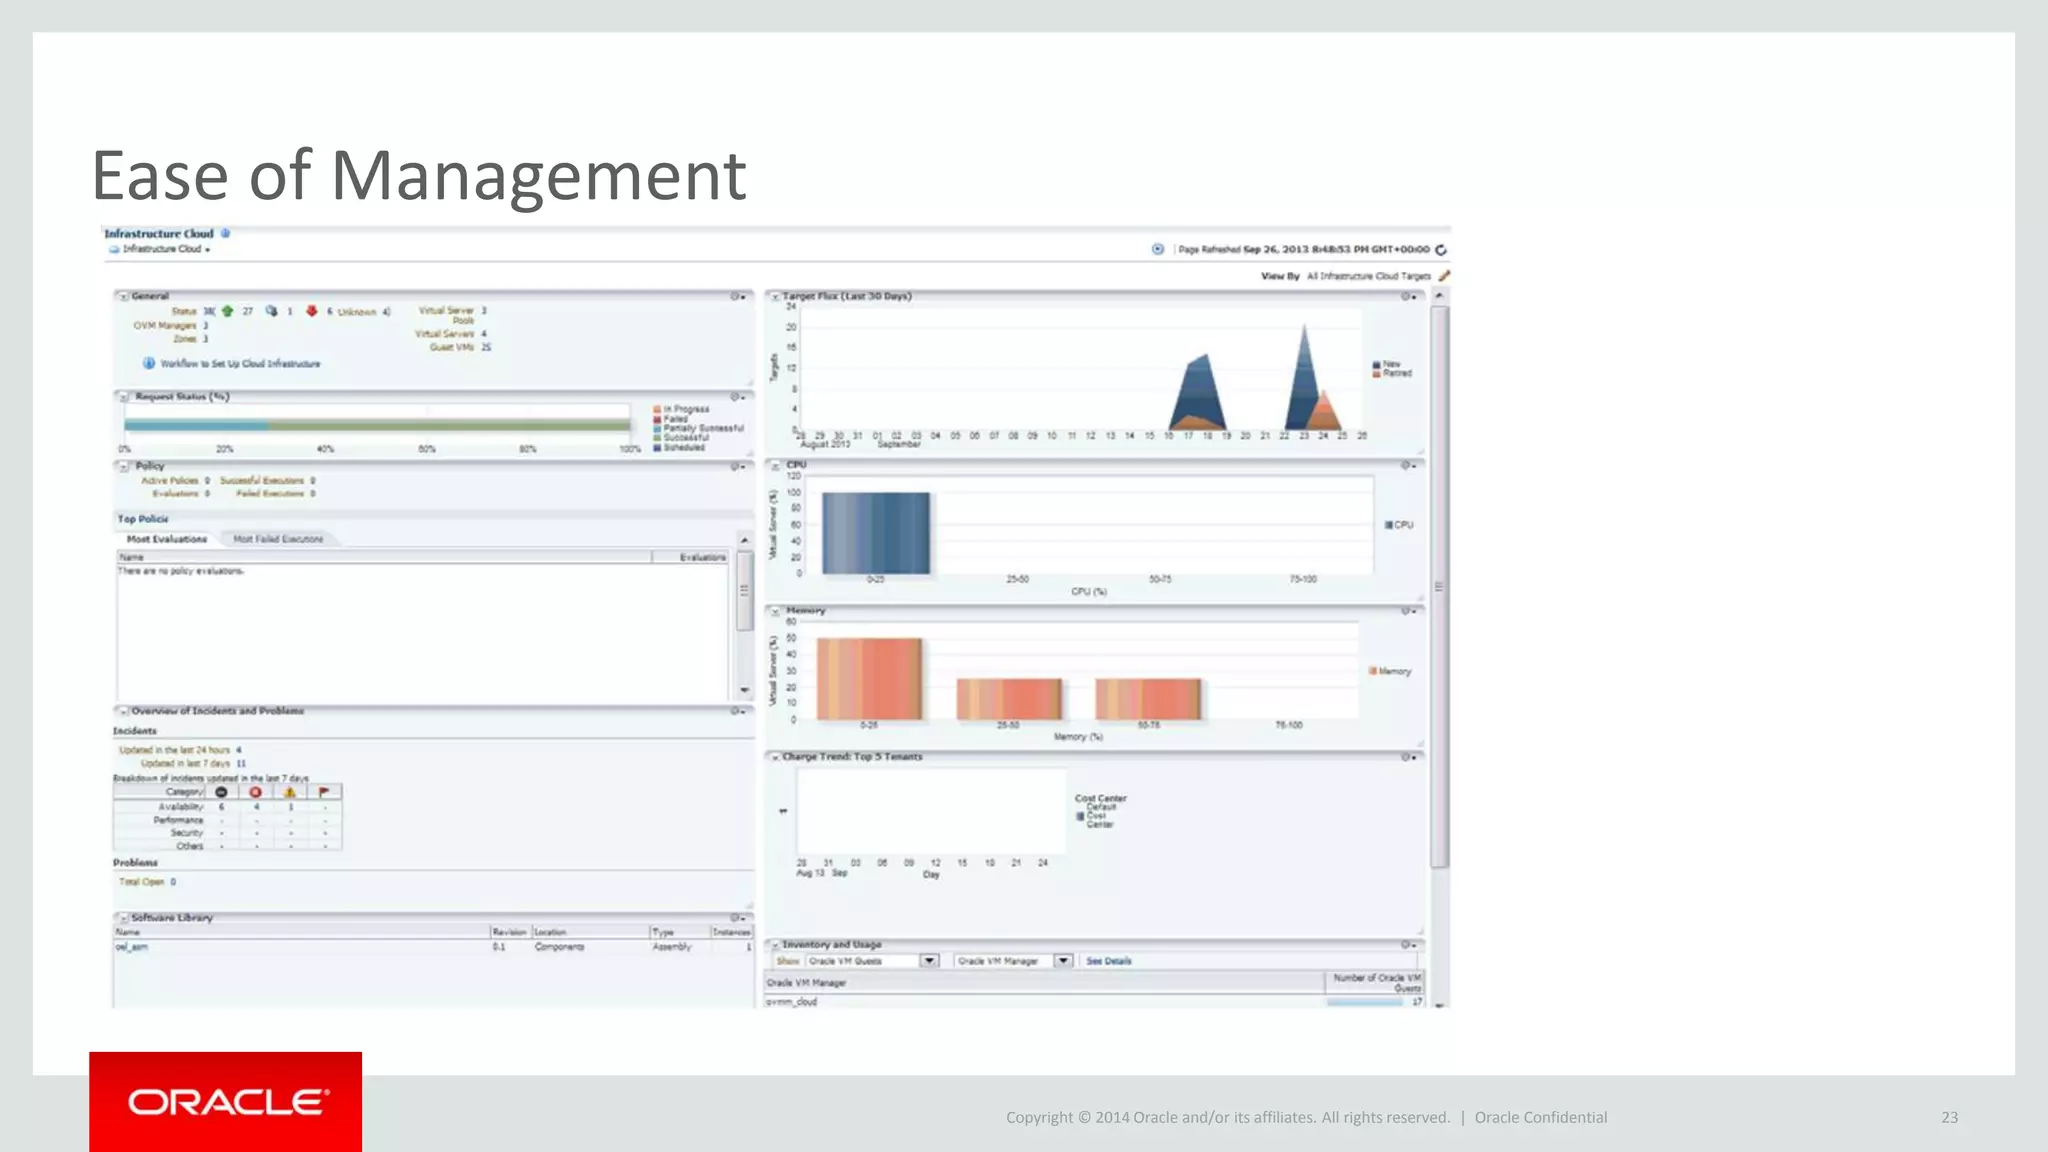The image size is (2048, 1152).
Task: Click the escalated red flag icon
Action: pos(324,792)
